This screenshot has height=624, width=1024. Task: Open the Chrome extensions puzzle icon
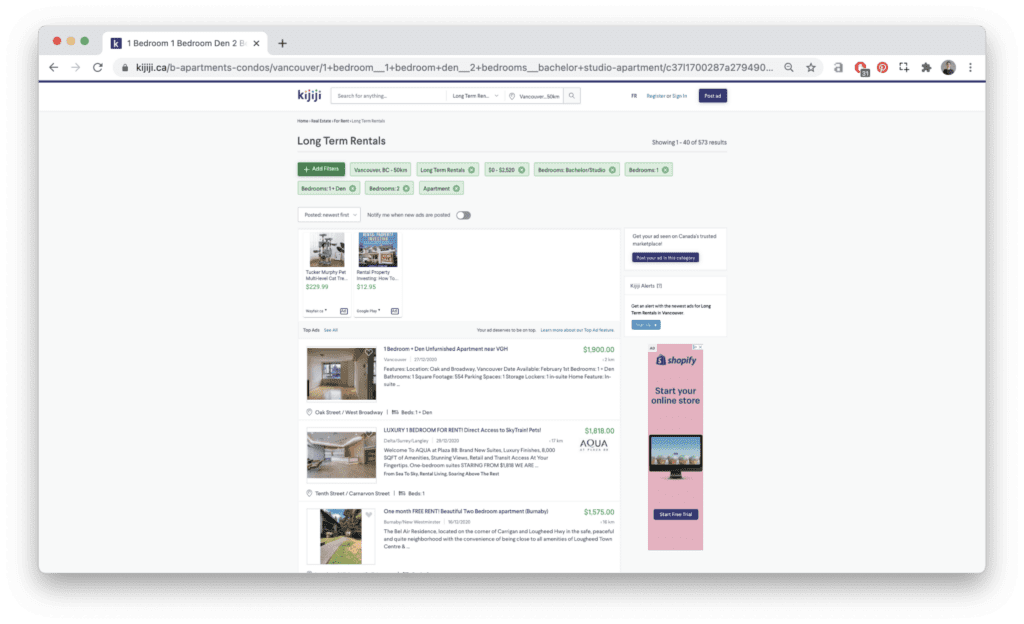click(x=926, y=67)
